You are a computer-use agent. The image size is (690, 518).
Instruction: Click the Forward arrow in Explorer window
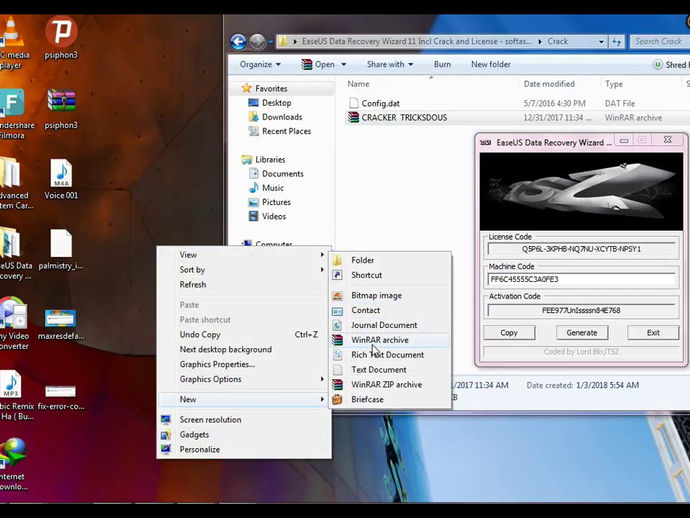[x=257, y=42]
